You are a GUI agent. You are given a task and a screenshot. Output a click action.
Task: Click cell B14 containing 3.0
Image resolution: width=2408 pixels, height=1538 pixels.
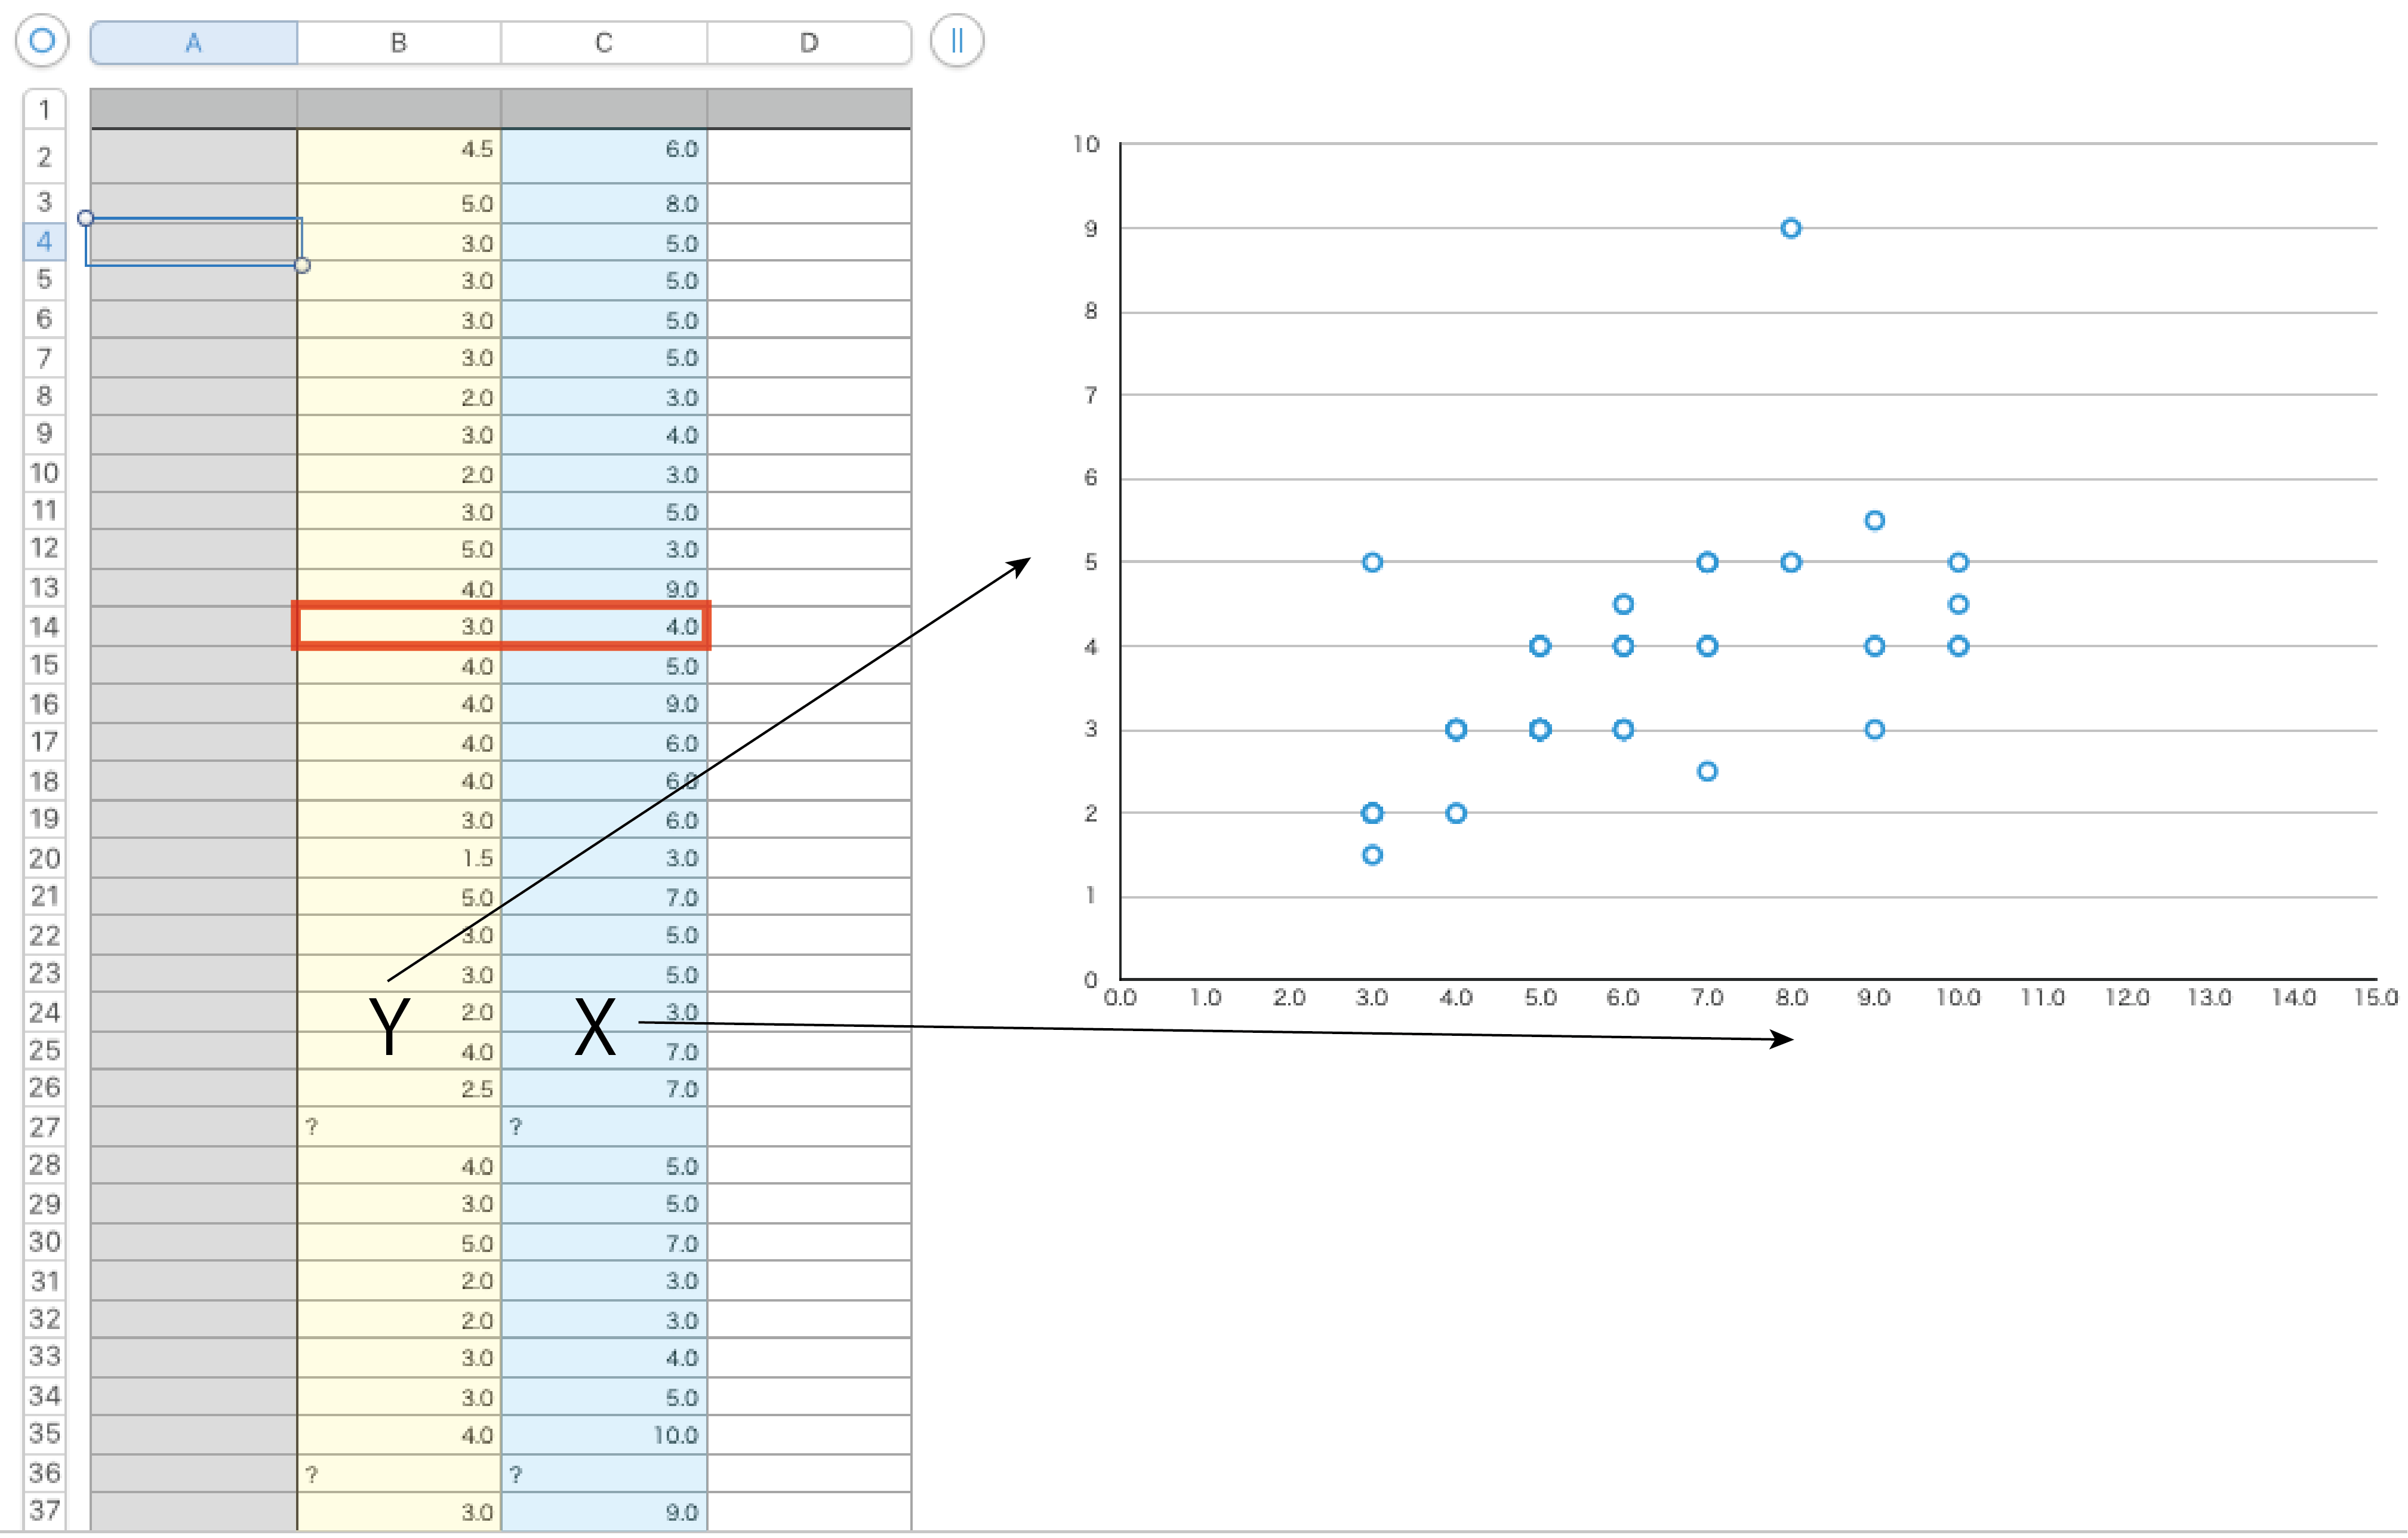pos(399,627)
